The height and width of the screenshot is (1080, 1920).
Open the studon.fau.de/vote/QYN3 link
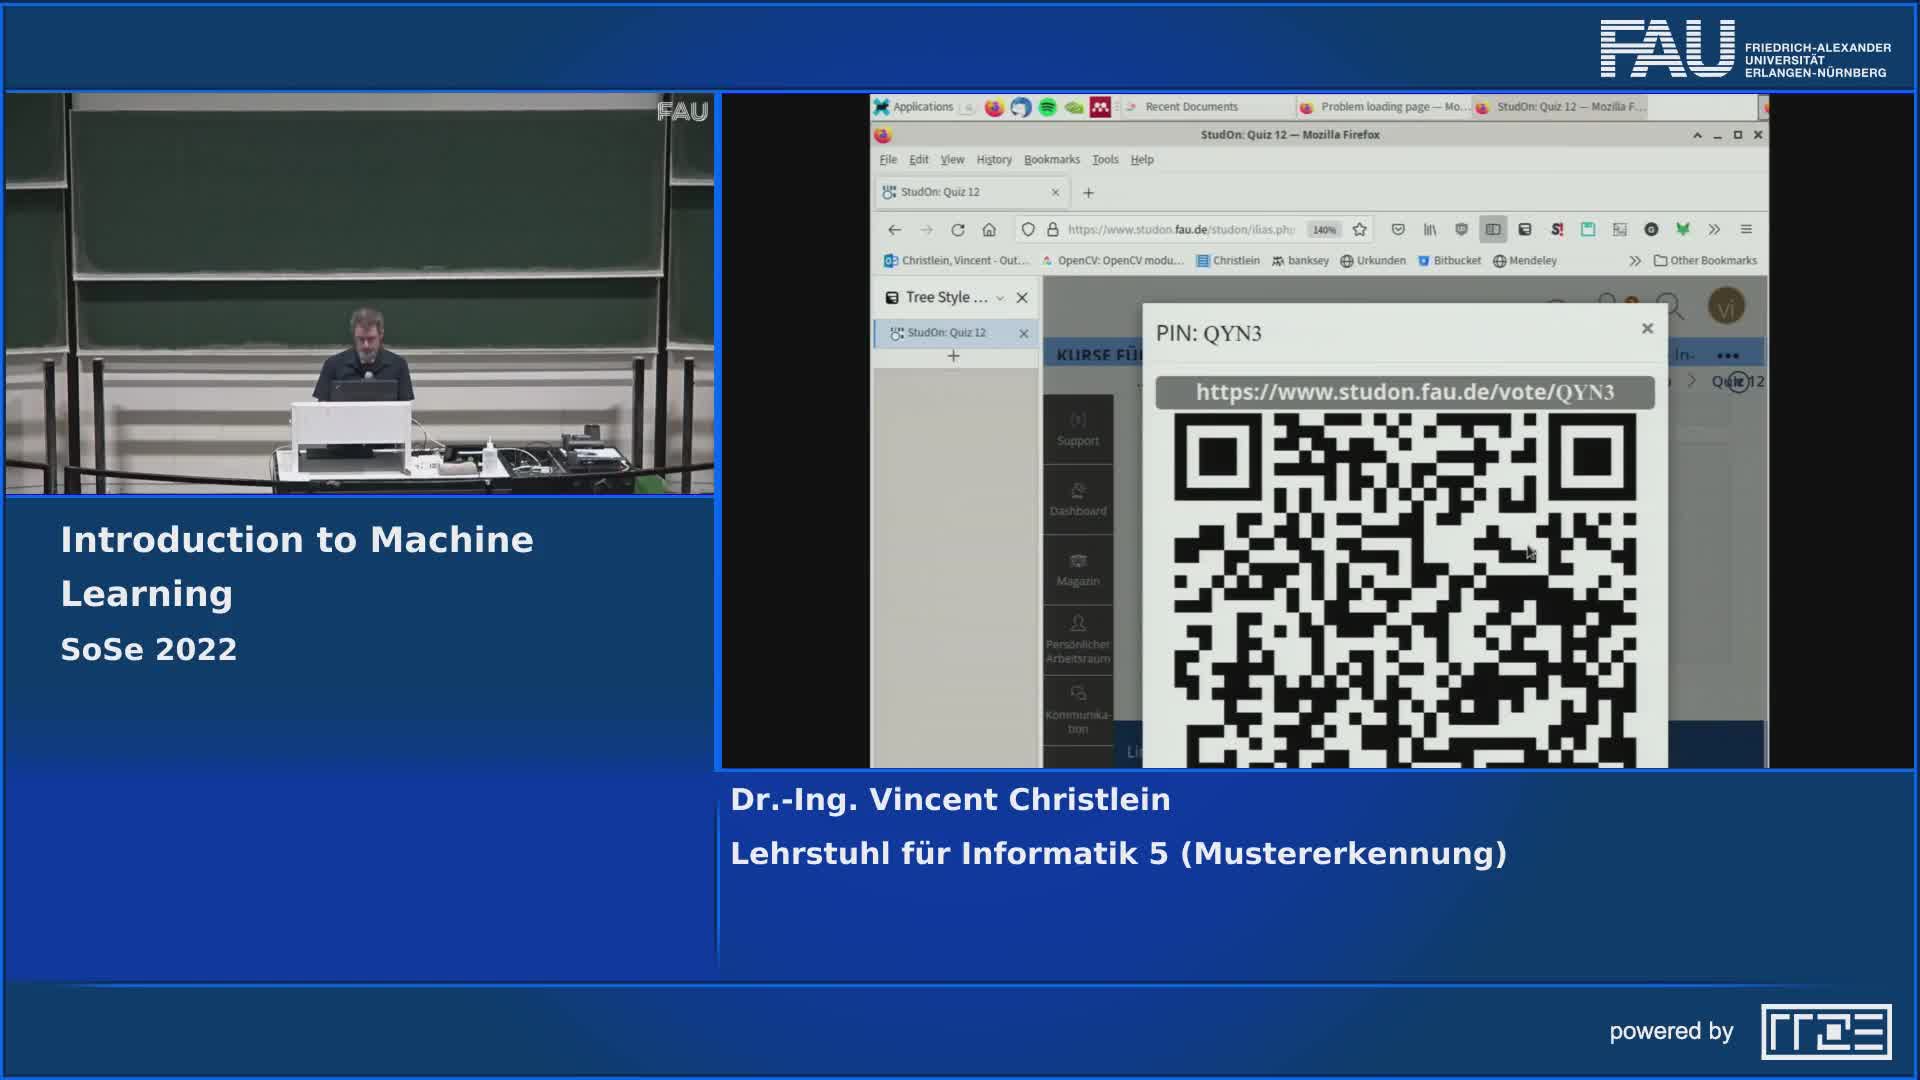[1405, 393]
